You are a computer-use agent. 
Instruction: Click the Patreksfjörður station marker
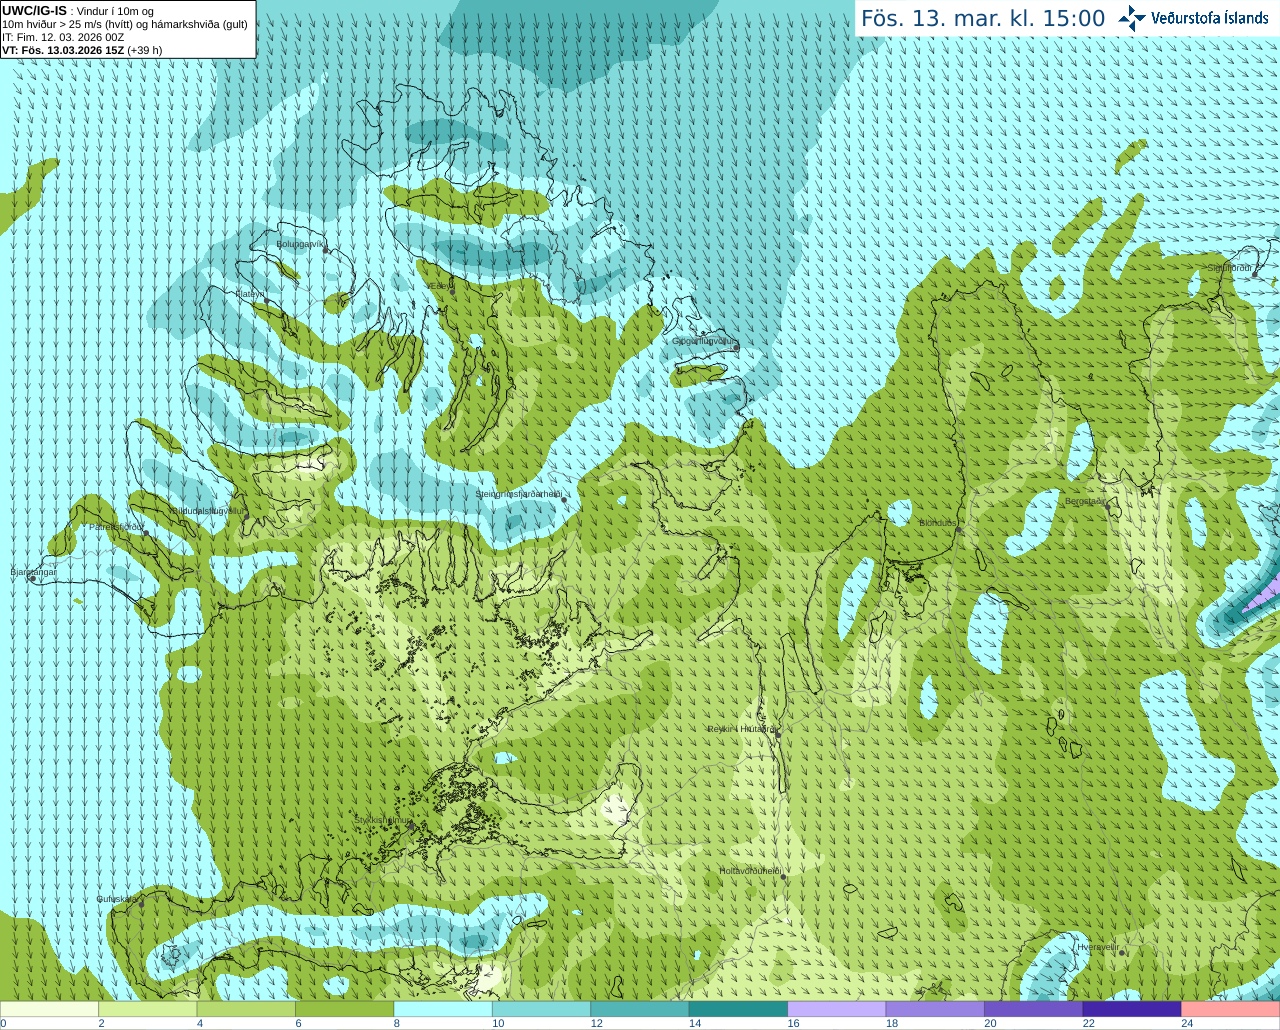145,533
